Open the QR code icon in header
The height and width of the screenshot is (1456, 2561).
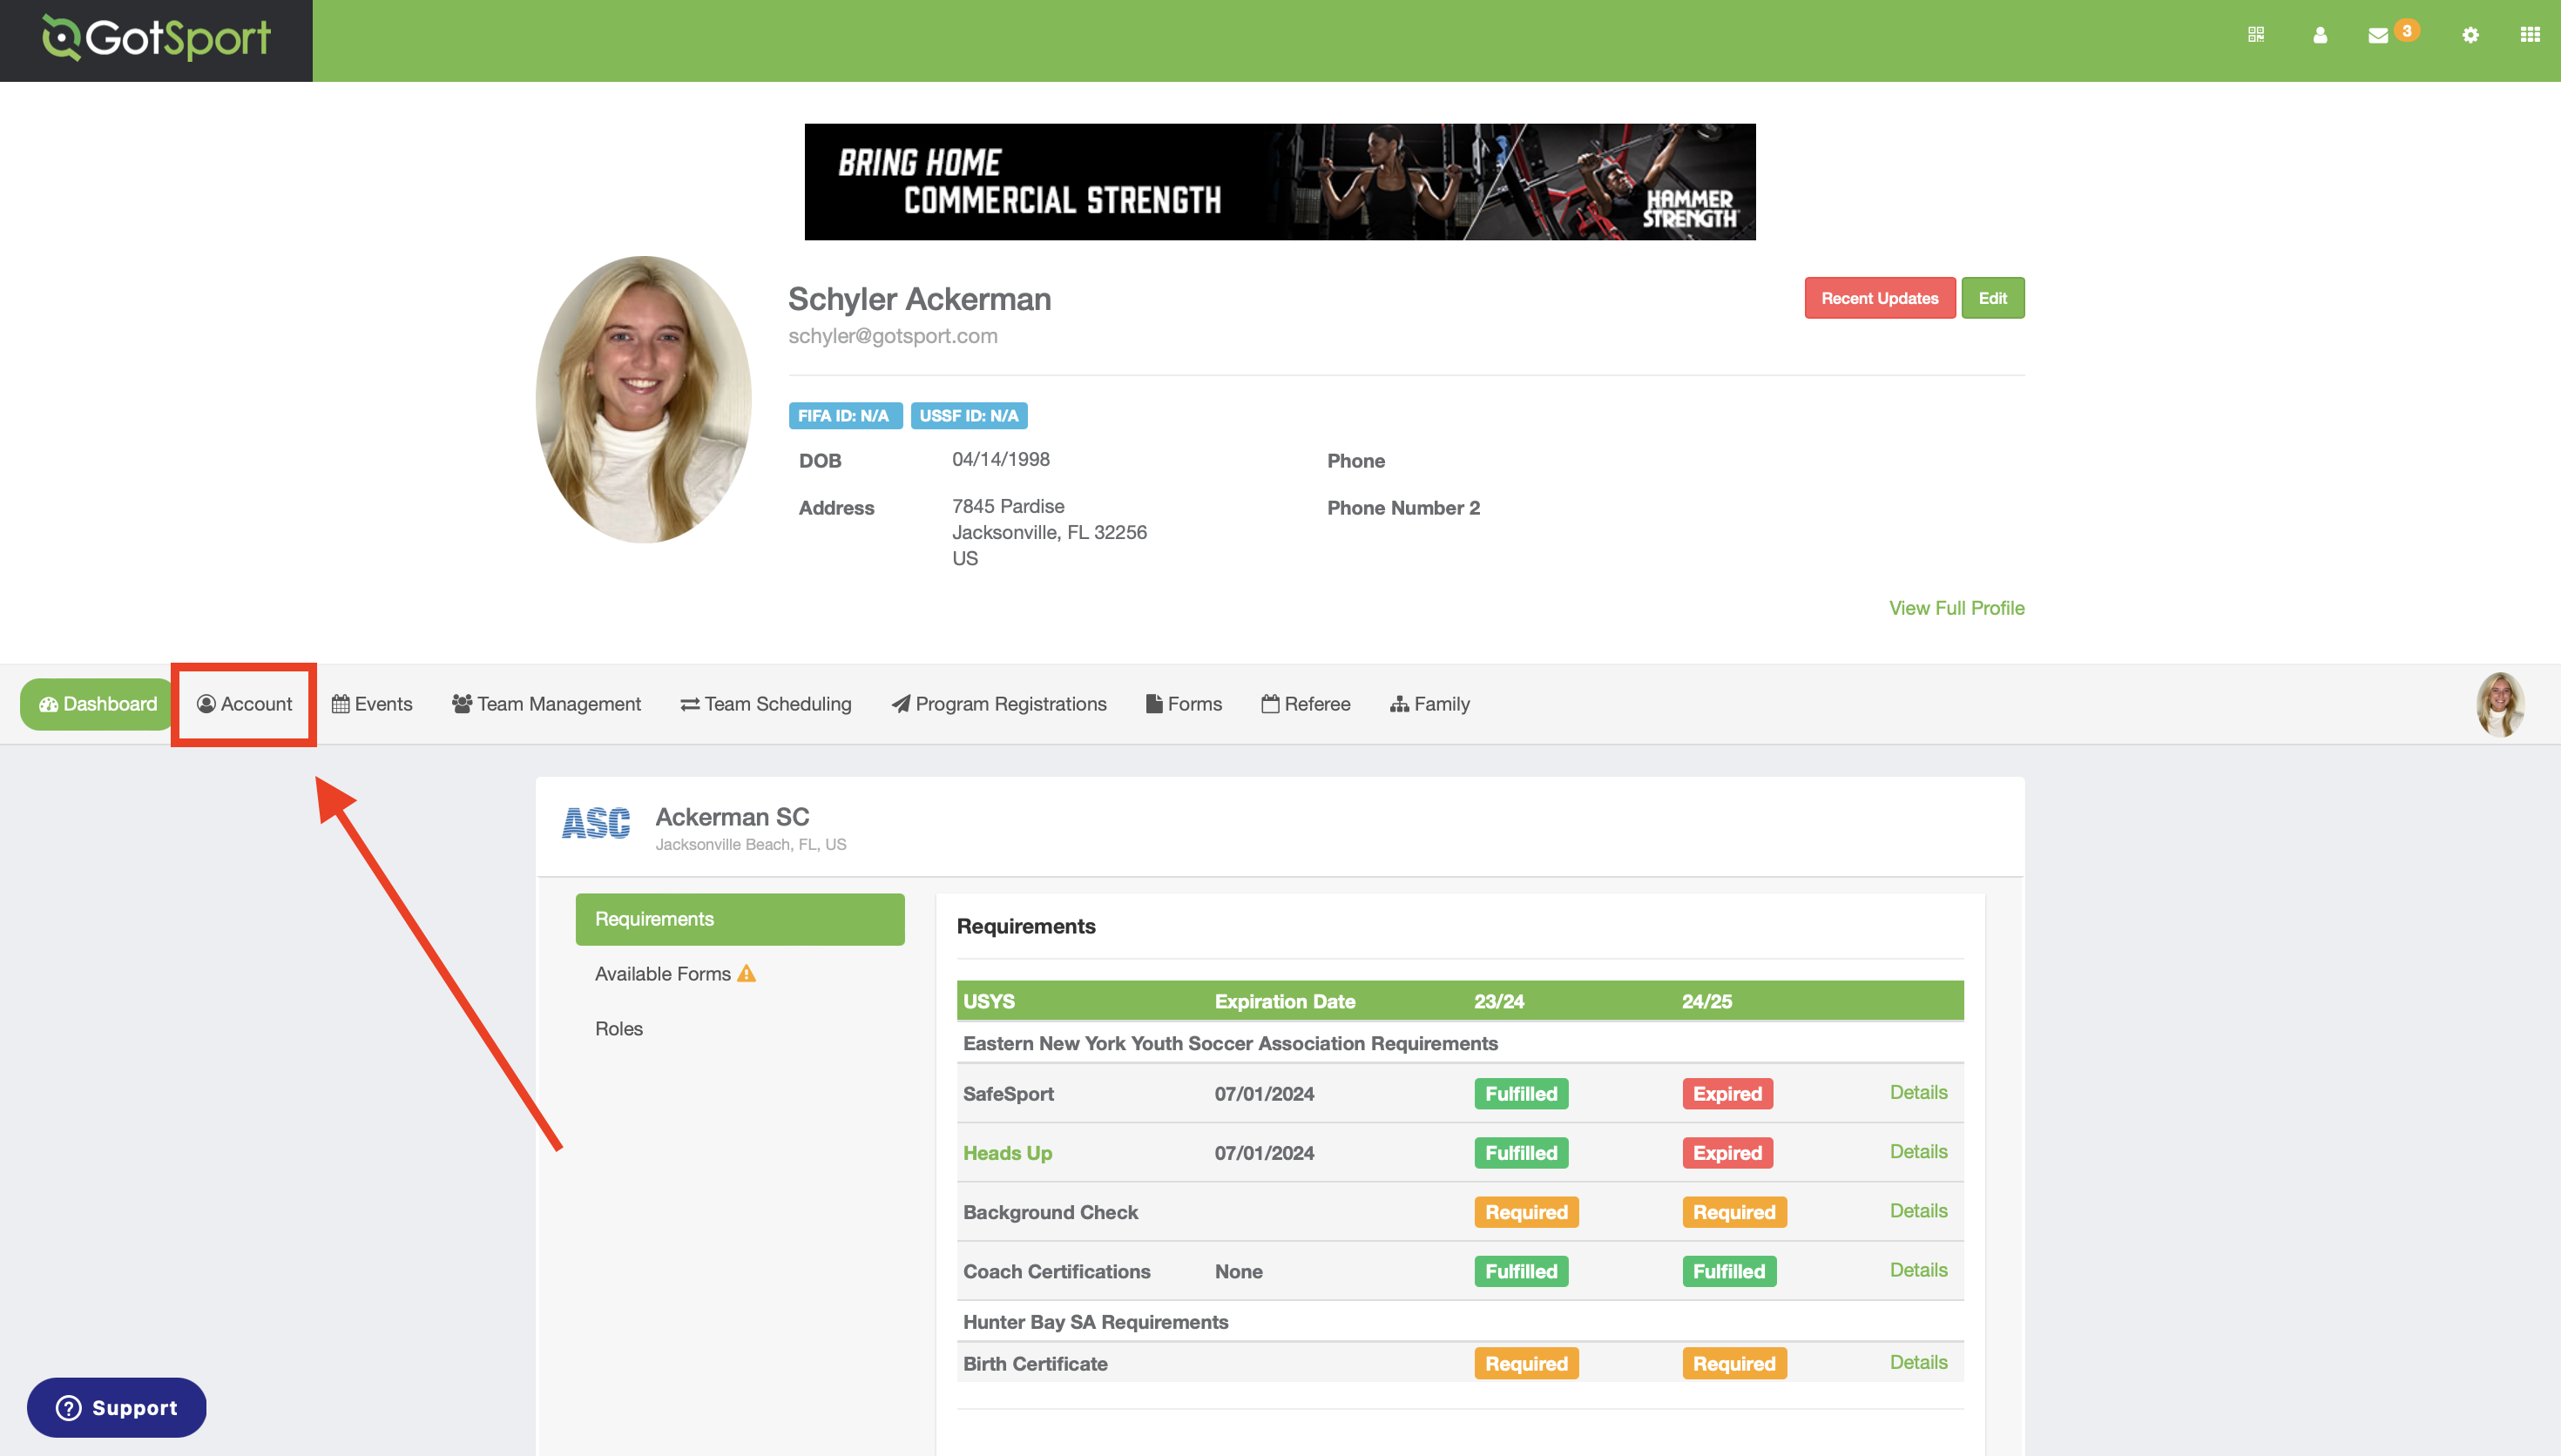[2256, 35]
